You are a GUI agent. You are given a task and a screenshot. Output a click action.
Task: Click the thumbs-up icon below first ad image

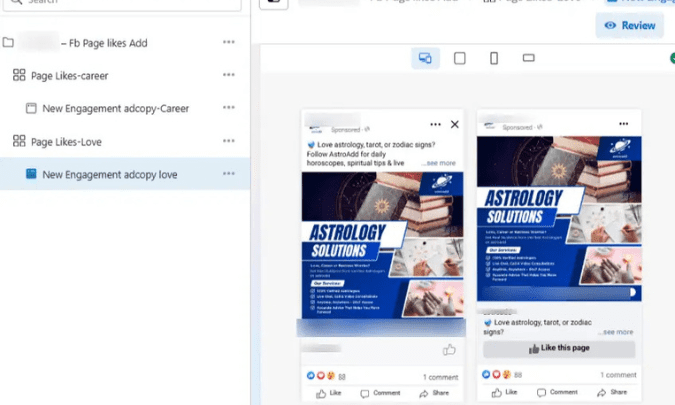click(x=449, y=349)
